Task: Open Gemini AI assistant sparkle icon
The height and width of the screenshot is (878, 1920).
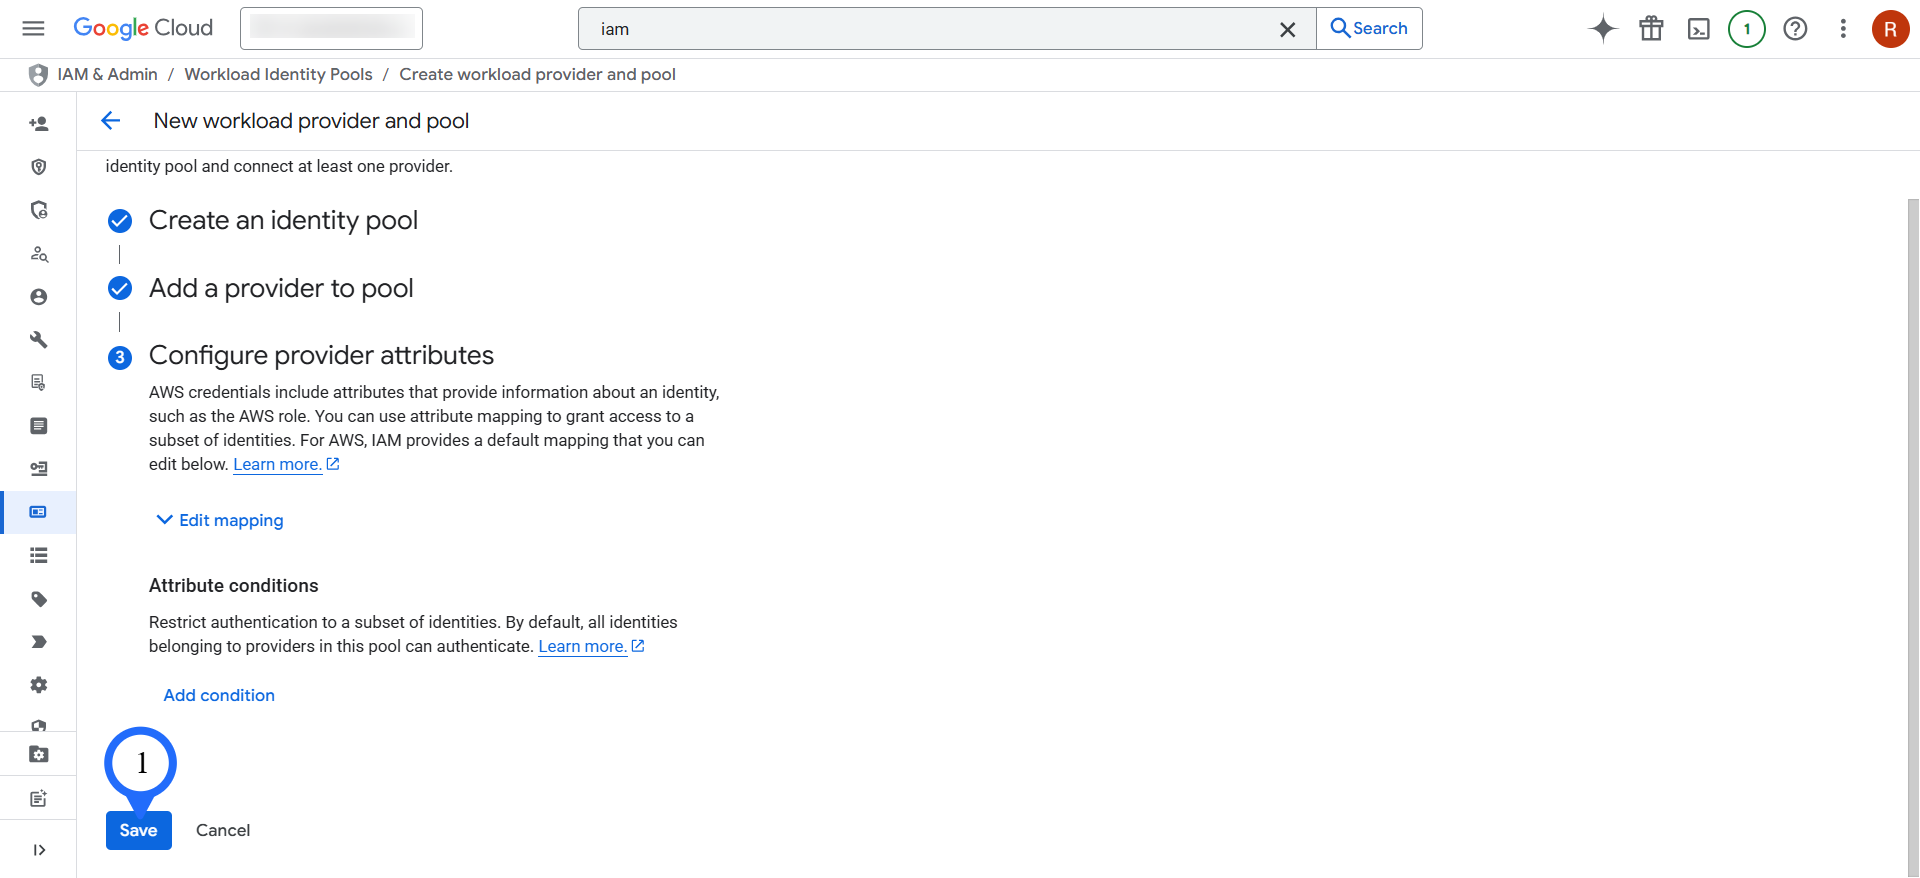Action: [1602, 29]
